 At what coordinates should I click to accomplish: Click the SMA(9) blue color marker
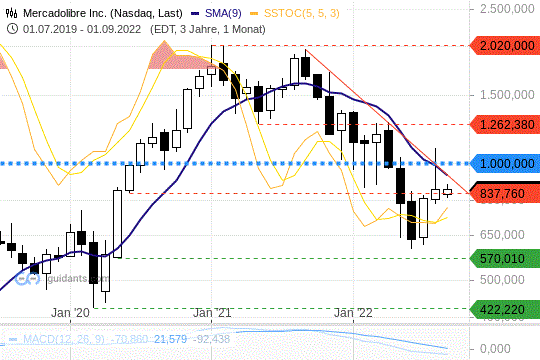click(195, 14)
